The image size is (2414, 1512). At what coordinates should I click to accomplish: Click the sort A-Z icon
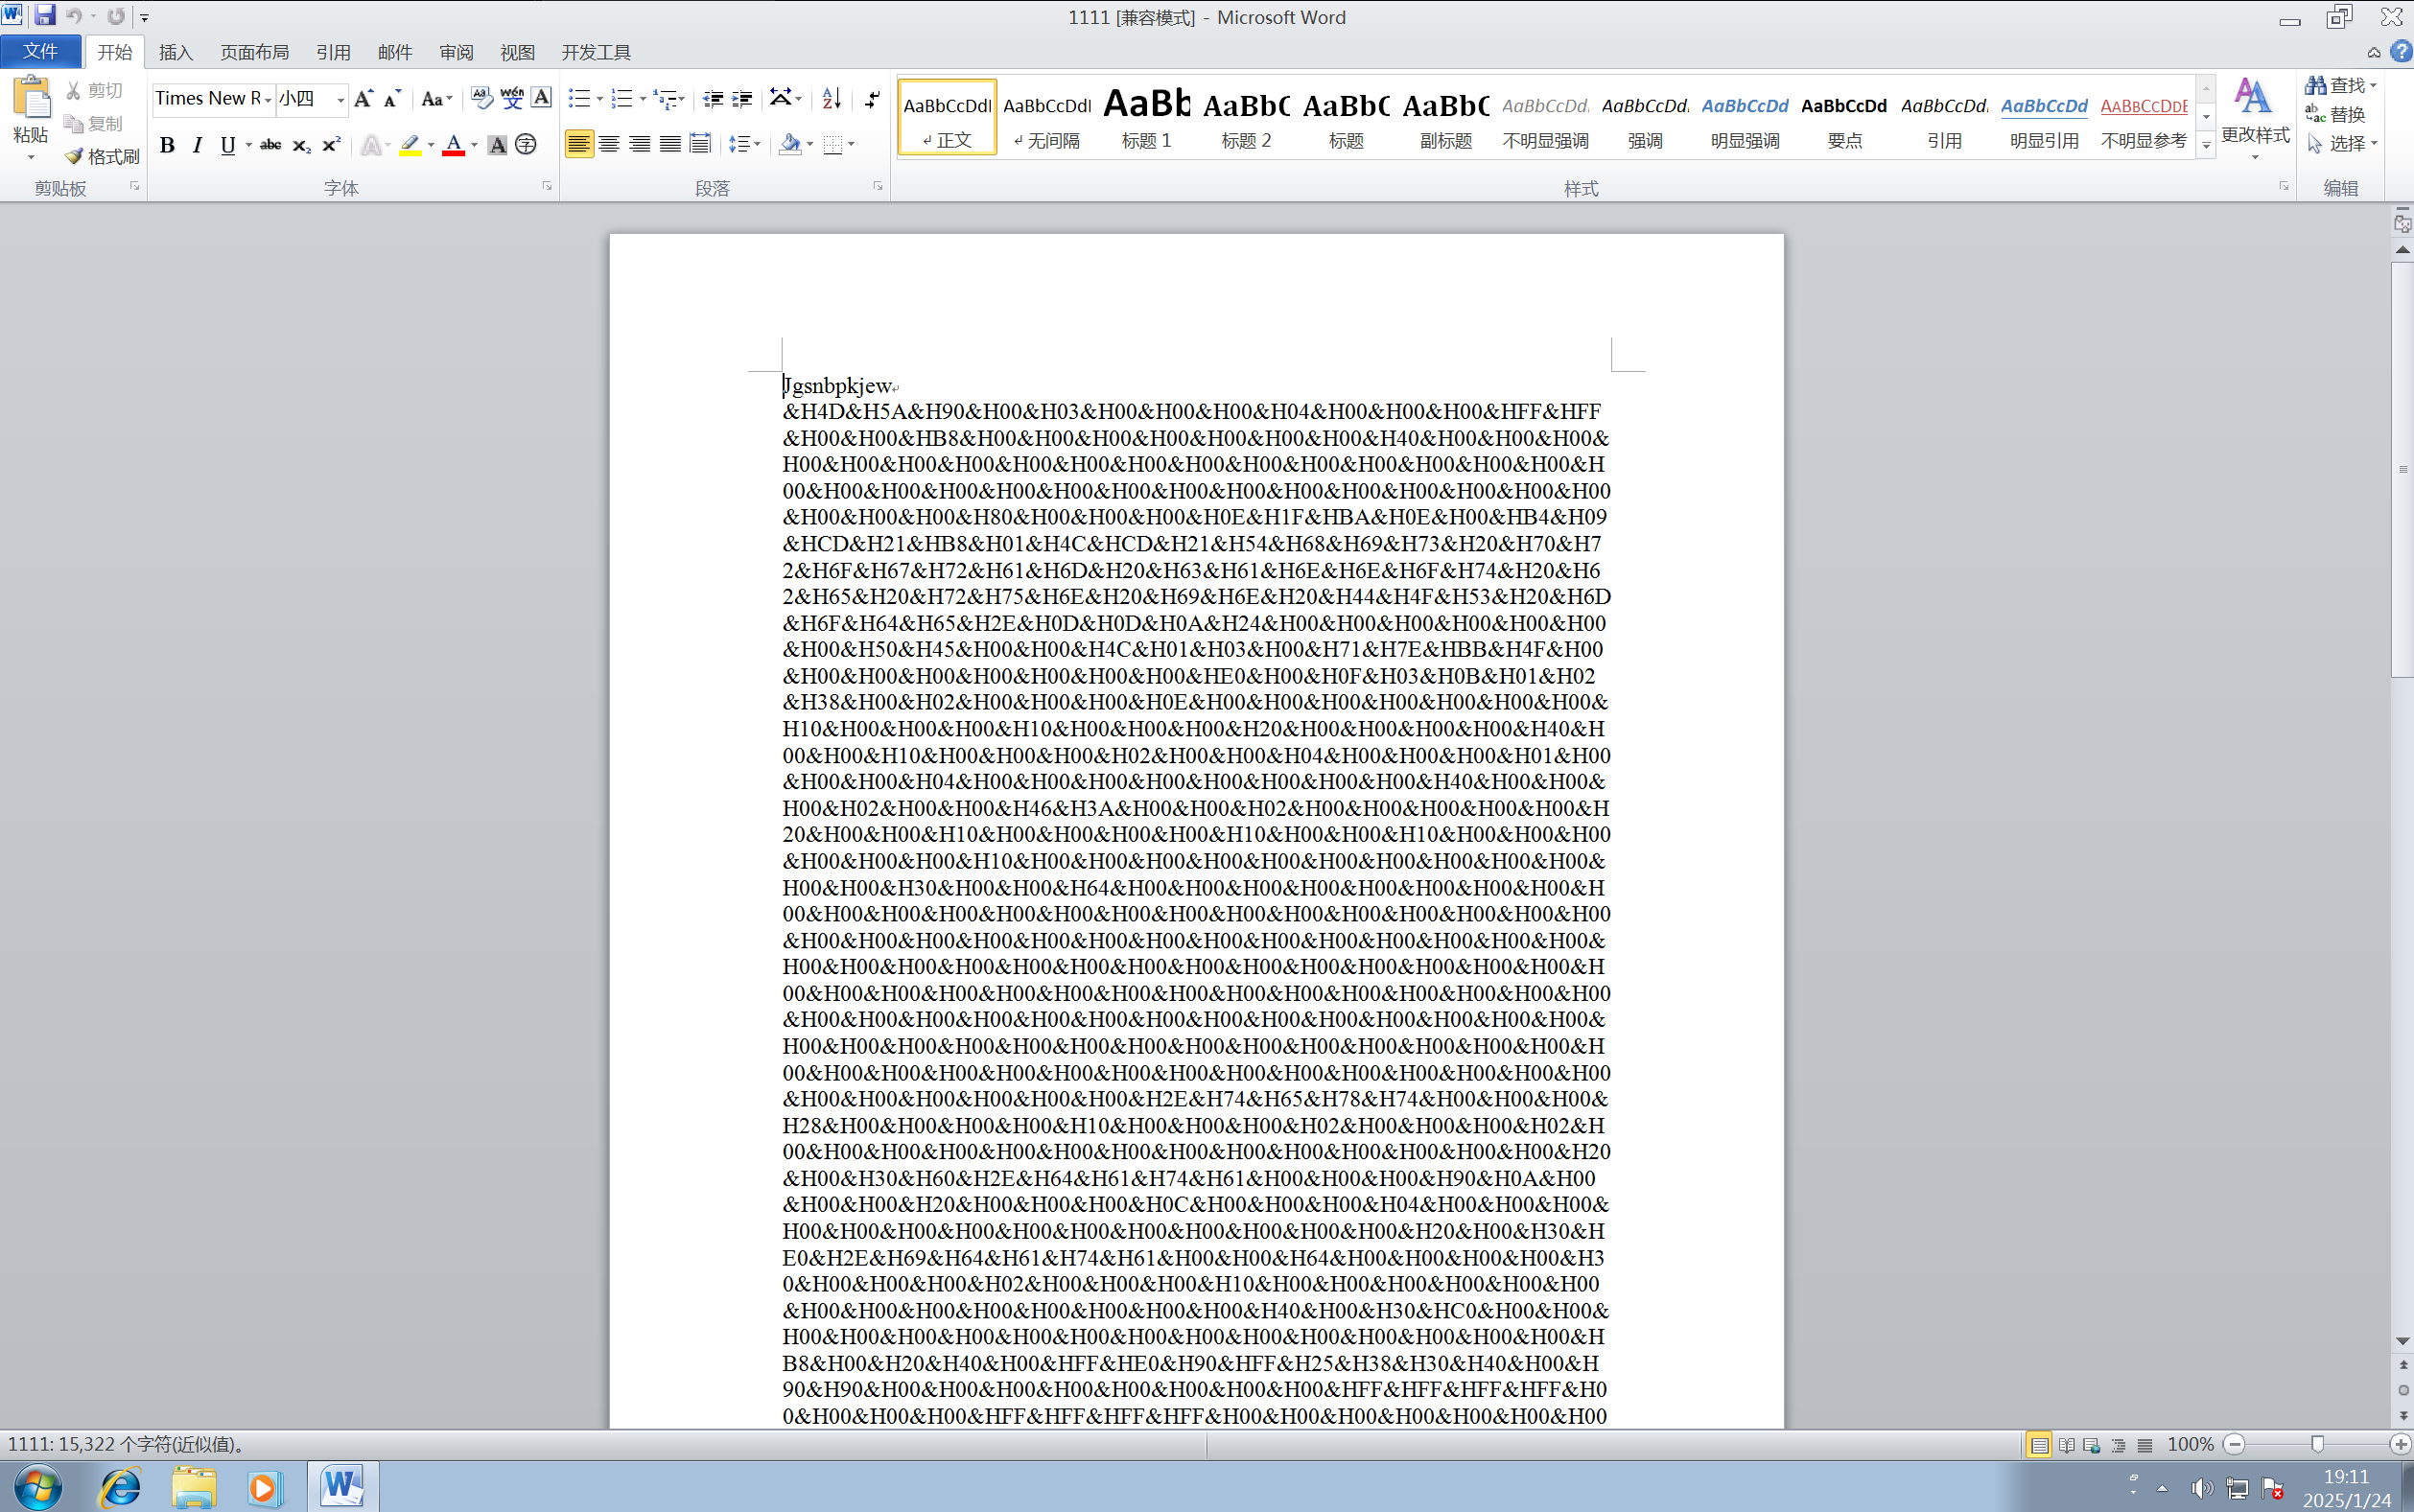(x=831, y=98)
